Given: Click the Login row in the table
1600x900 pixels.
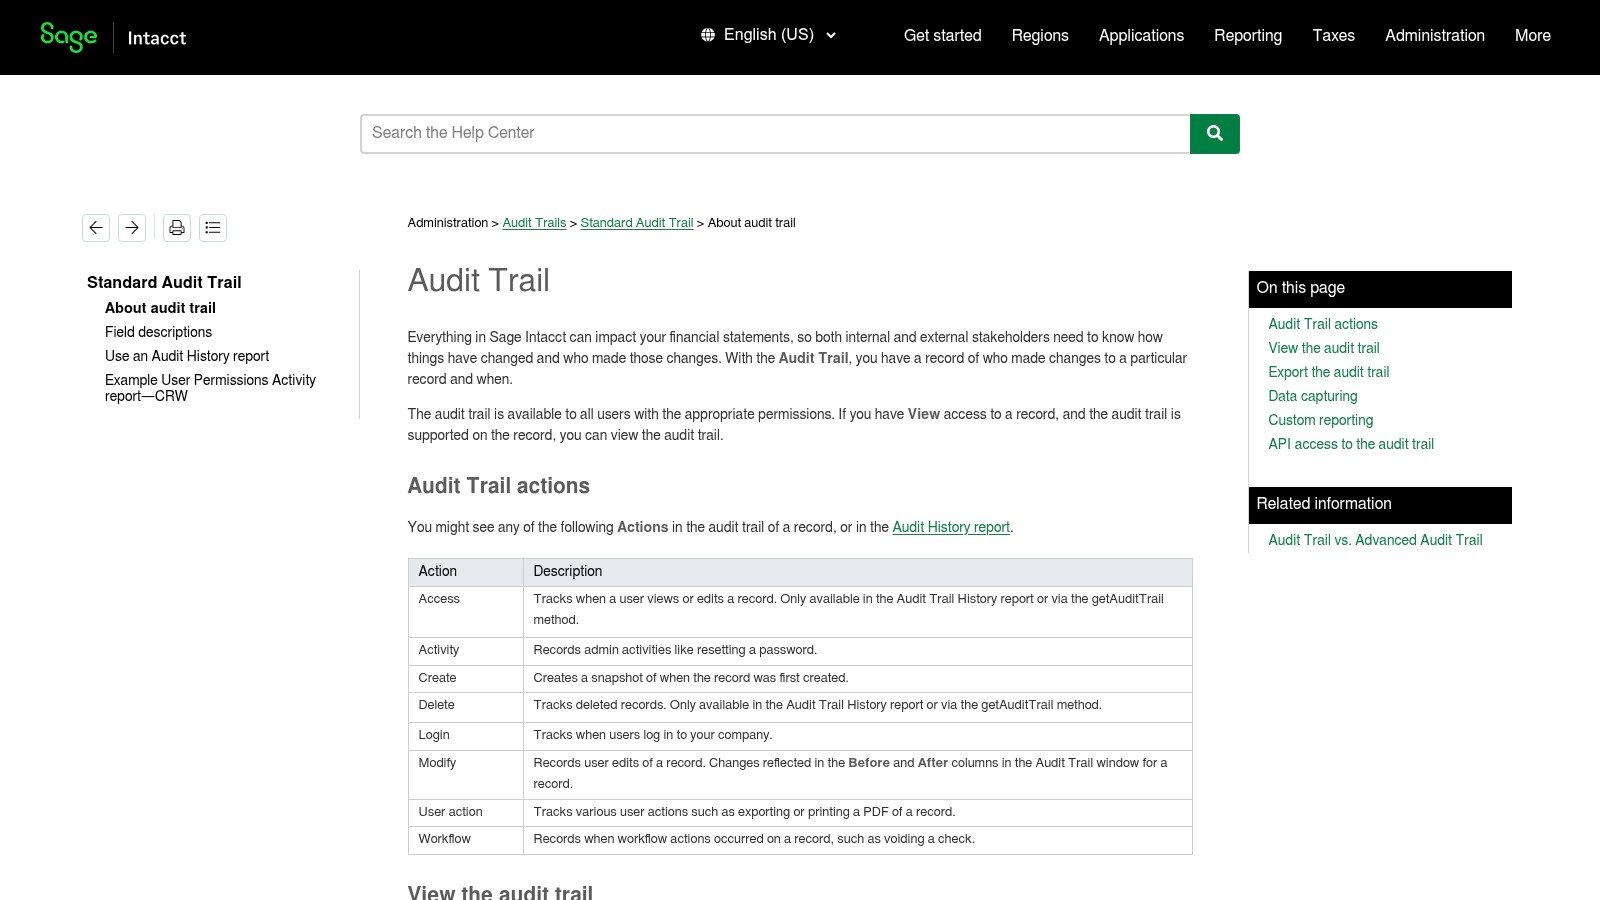Looking at the screenshot, I should [x=800, y=736].
